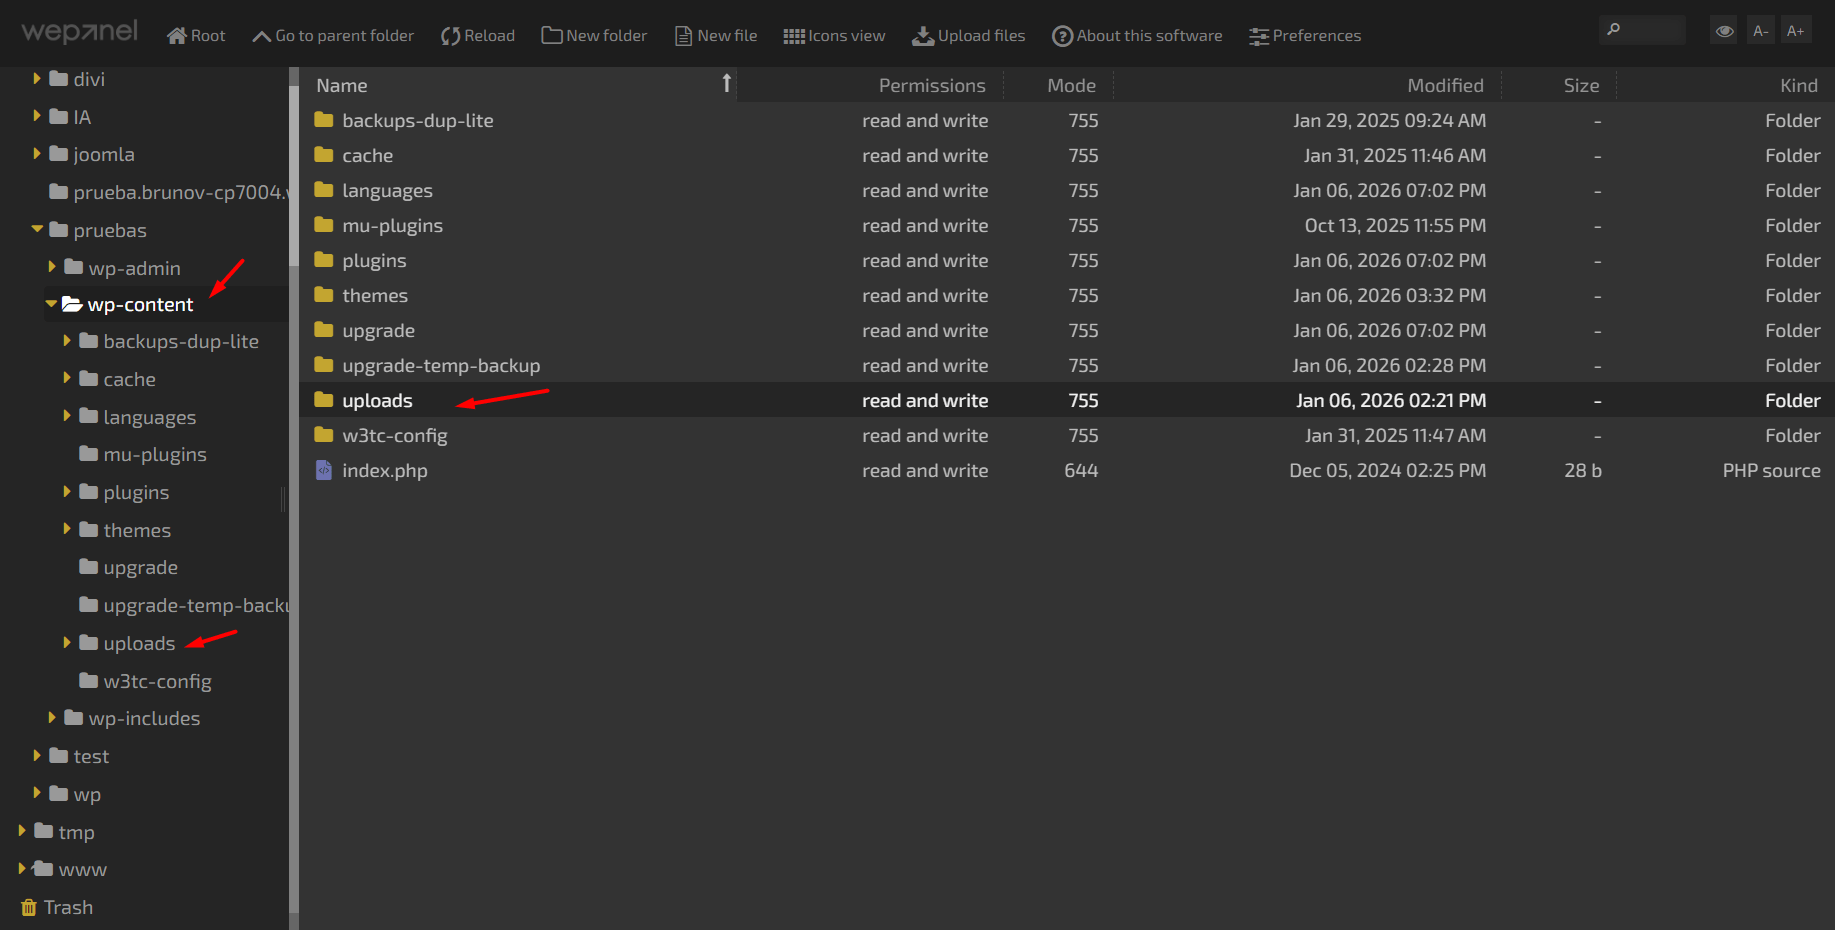The image size is (1835, 930).
Task: Decrease font size with A- button
Action: 1761,31
